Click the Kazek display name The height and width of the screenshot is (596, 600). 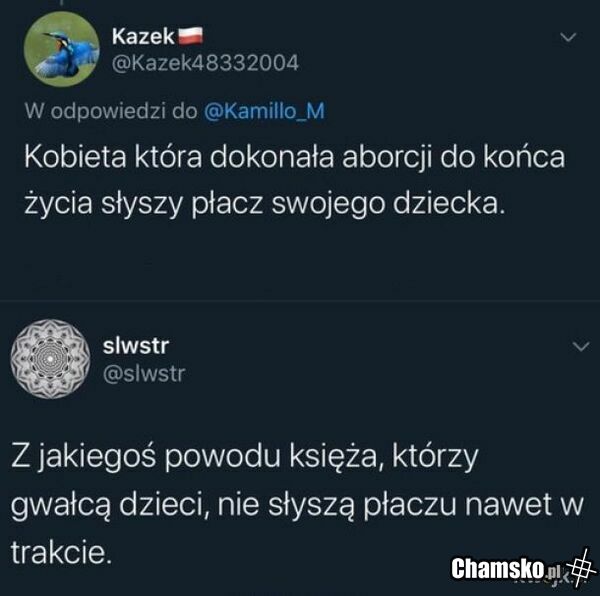[143, 37]
